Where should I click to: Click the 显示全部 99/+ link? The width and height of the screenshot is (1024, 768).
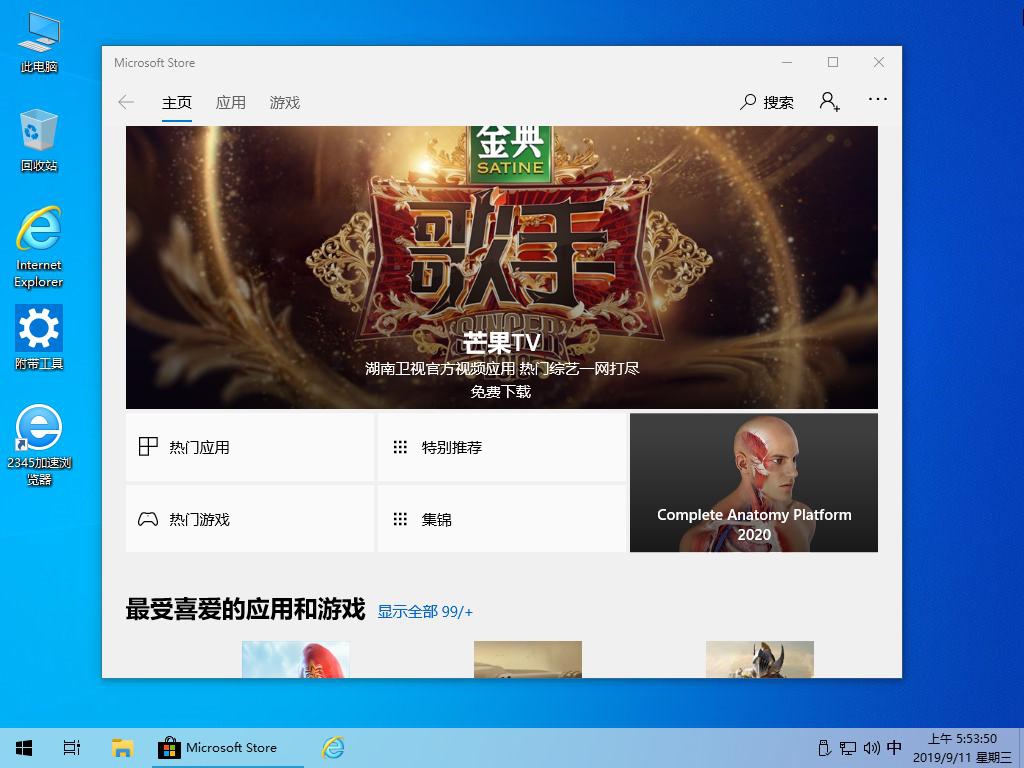tap(425, 612)
